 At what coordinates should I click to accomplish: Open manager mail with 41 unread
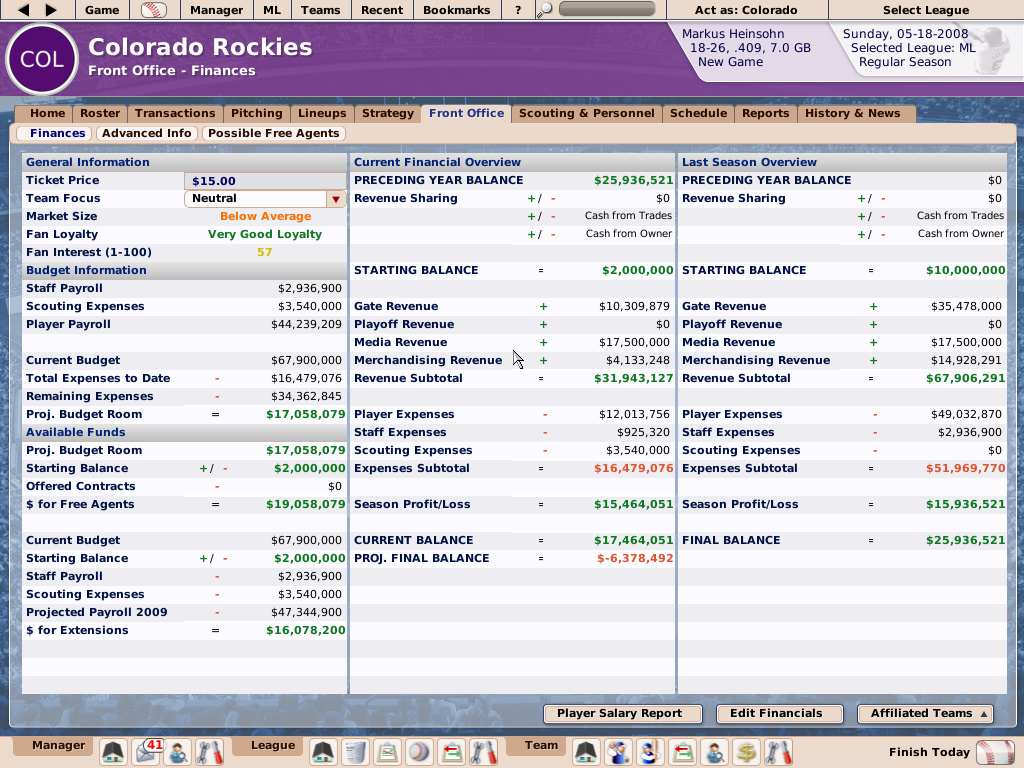(x=147, y=752)
